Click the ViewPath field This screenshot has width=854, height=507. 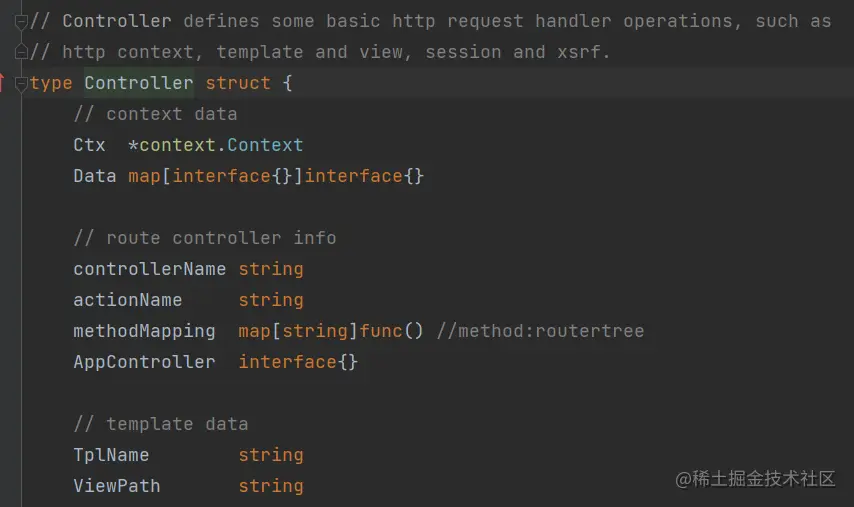(117, 486)
